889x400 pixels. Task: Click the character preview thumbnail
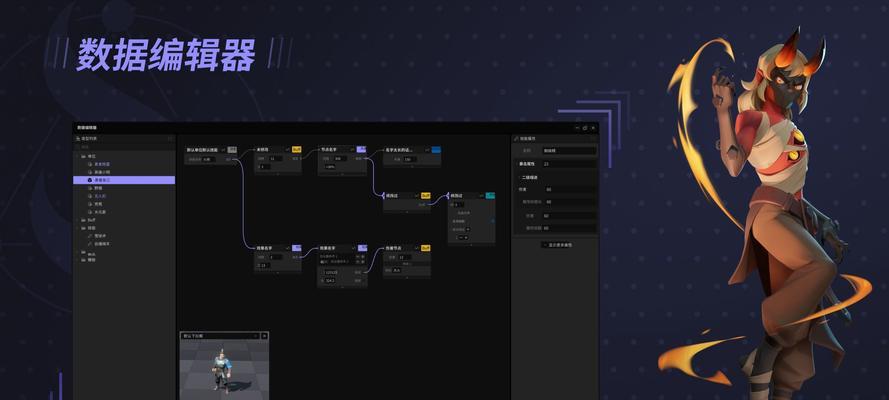click(x=225, y=370)
